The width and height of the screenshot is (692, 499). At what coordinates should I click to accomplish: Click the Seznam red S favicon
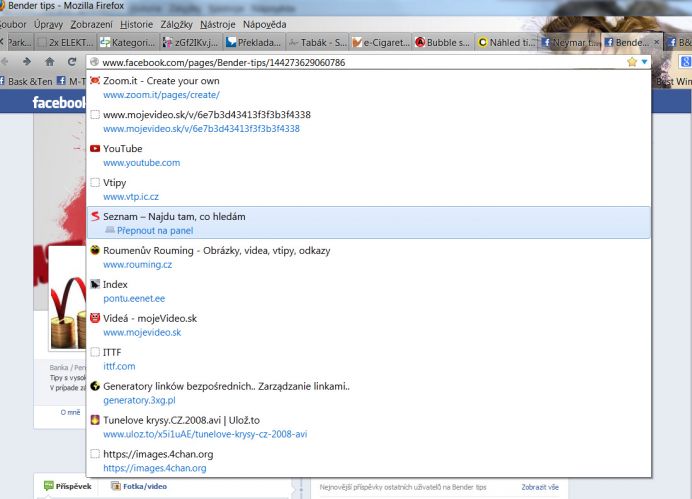tap(95, 216)
